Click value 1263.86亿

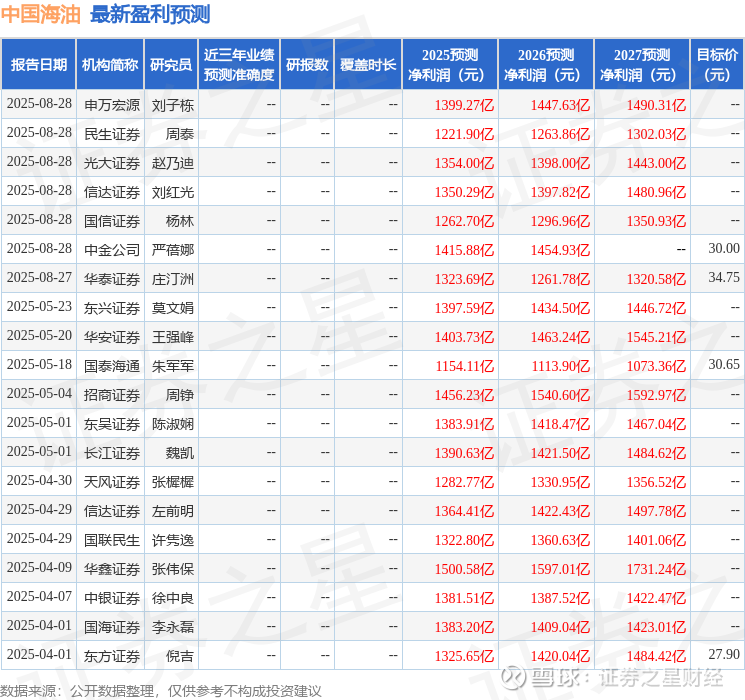coord(560,134)
